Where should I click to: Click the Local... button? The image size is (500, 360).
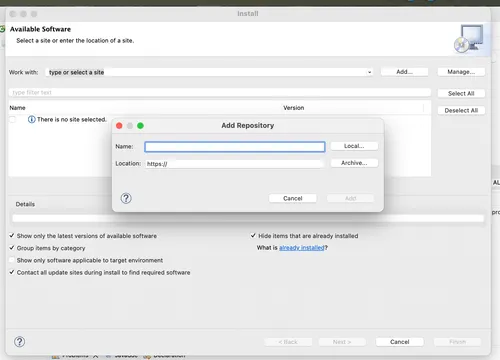pyautogui.click(x=354, y=146)
